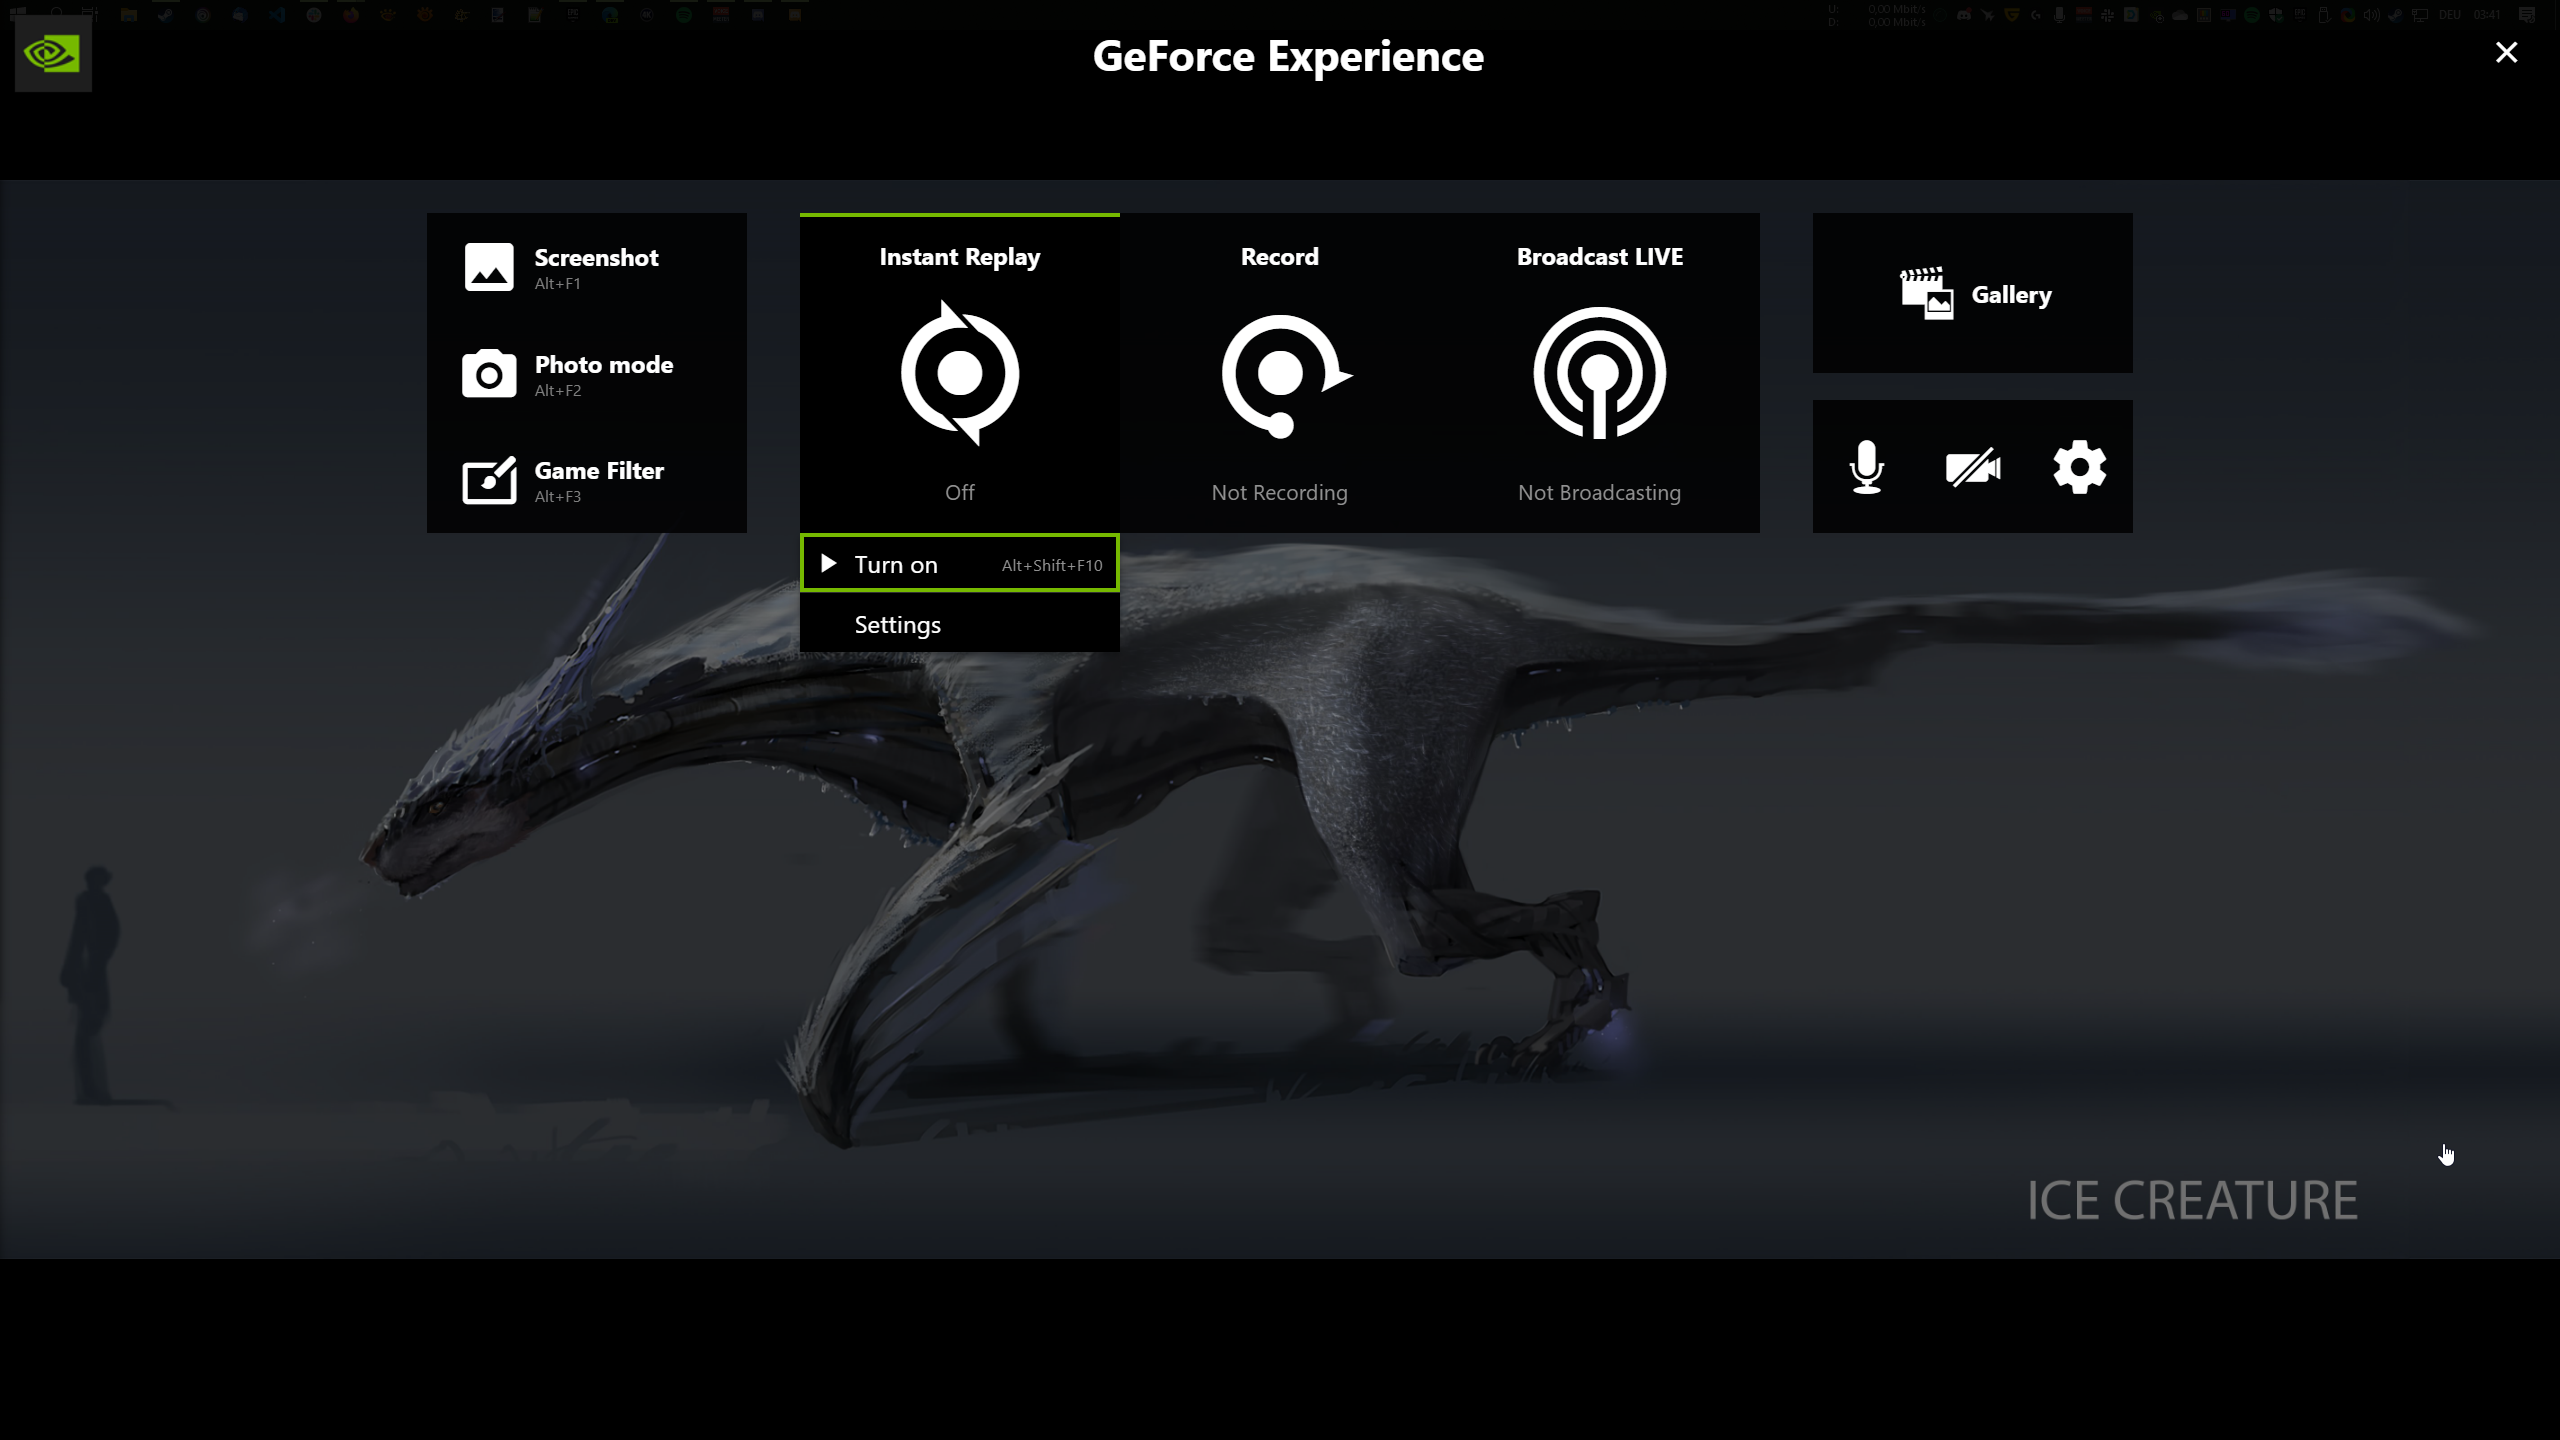Screen dimensions: 2560x1440
Task: Click the Steam icon in the dimmed taskbar
Action: coord(166,15)
